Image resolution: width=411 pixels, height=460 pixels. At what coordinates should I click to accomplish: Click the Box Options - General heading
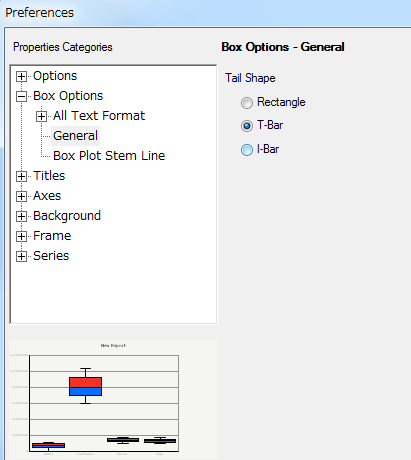(x=283, y=47)
